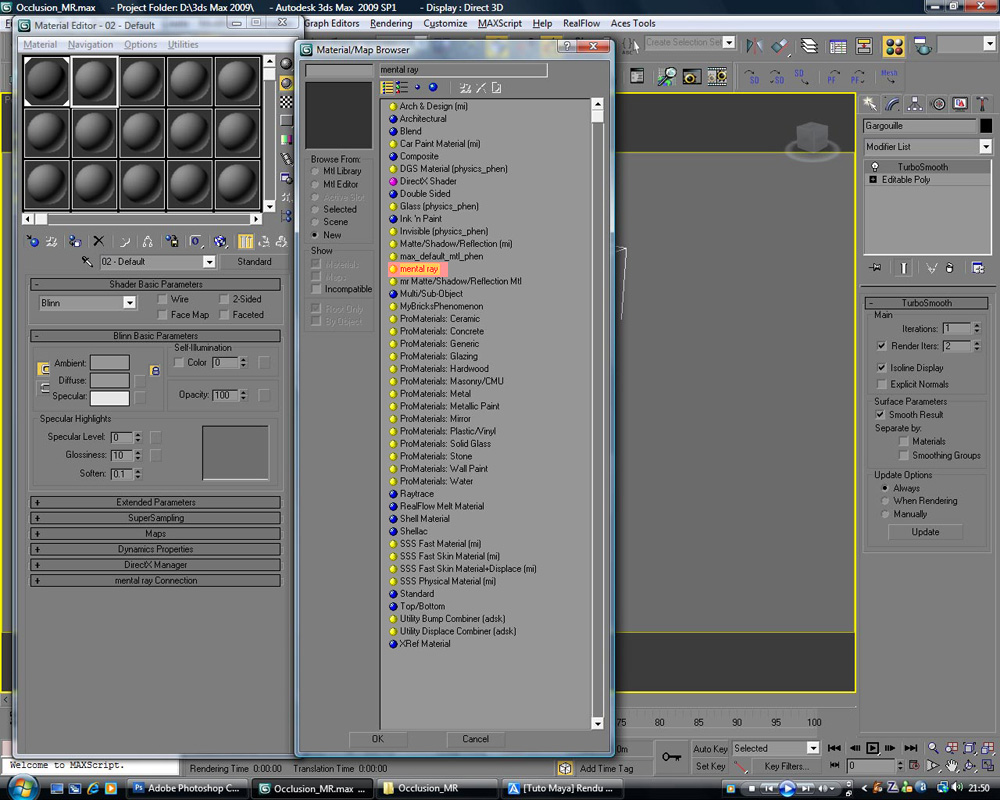The width and height of the screenshot is (1000, 800).
Task: Click OK in Material/Map Browser
Action: pyautogui.click(x=377, y=739)
